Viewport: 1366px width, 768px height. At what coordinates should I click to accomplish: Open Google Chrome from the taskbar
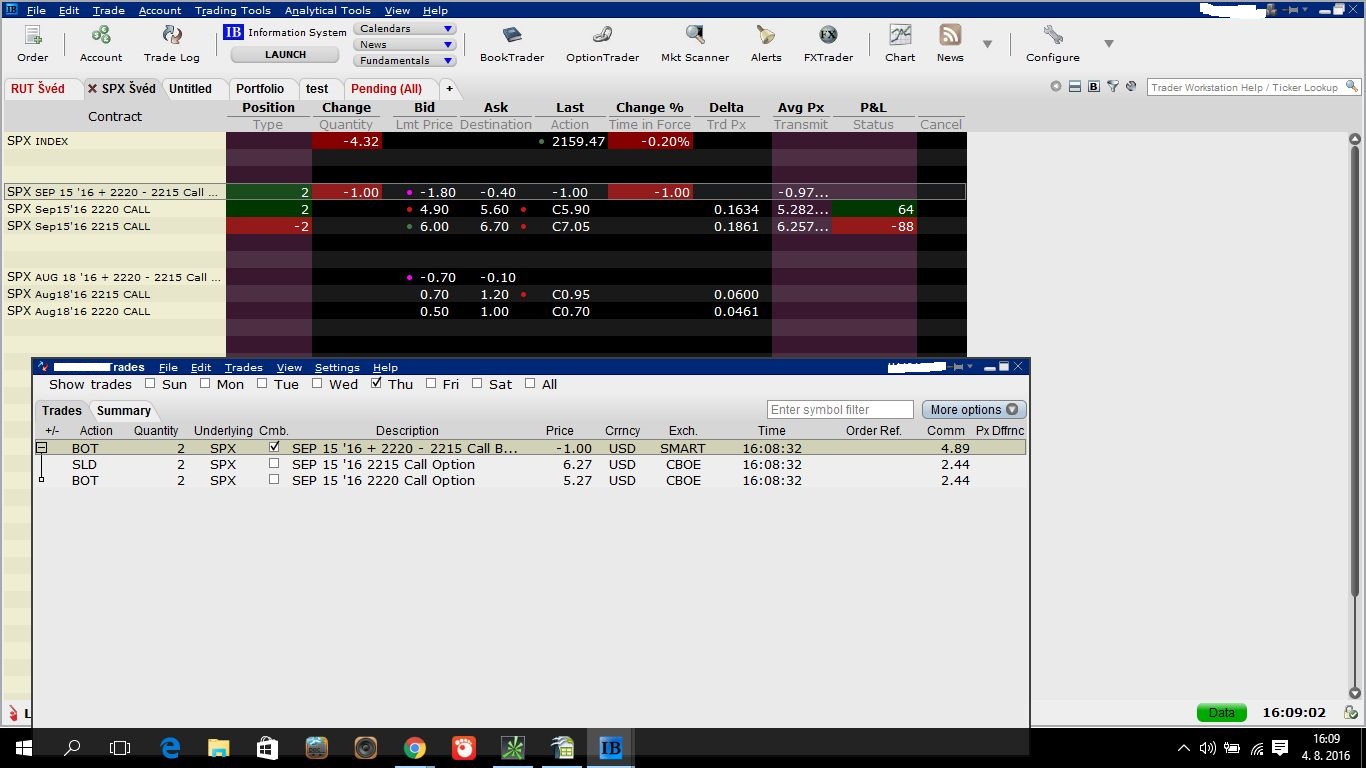pyautogui.click(x=414, y=747)
